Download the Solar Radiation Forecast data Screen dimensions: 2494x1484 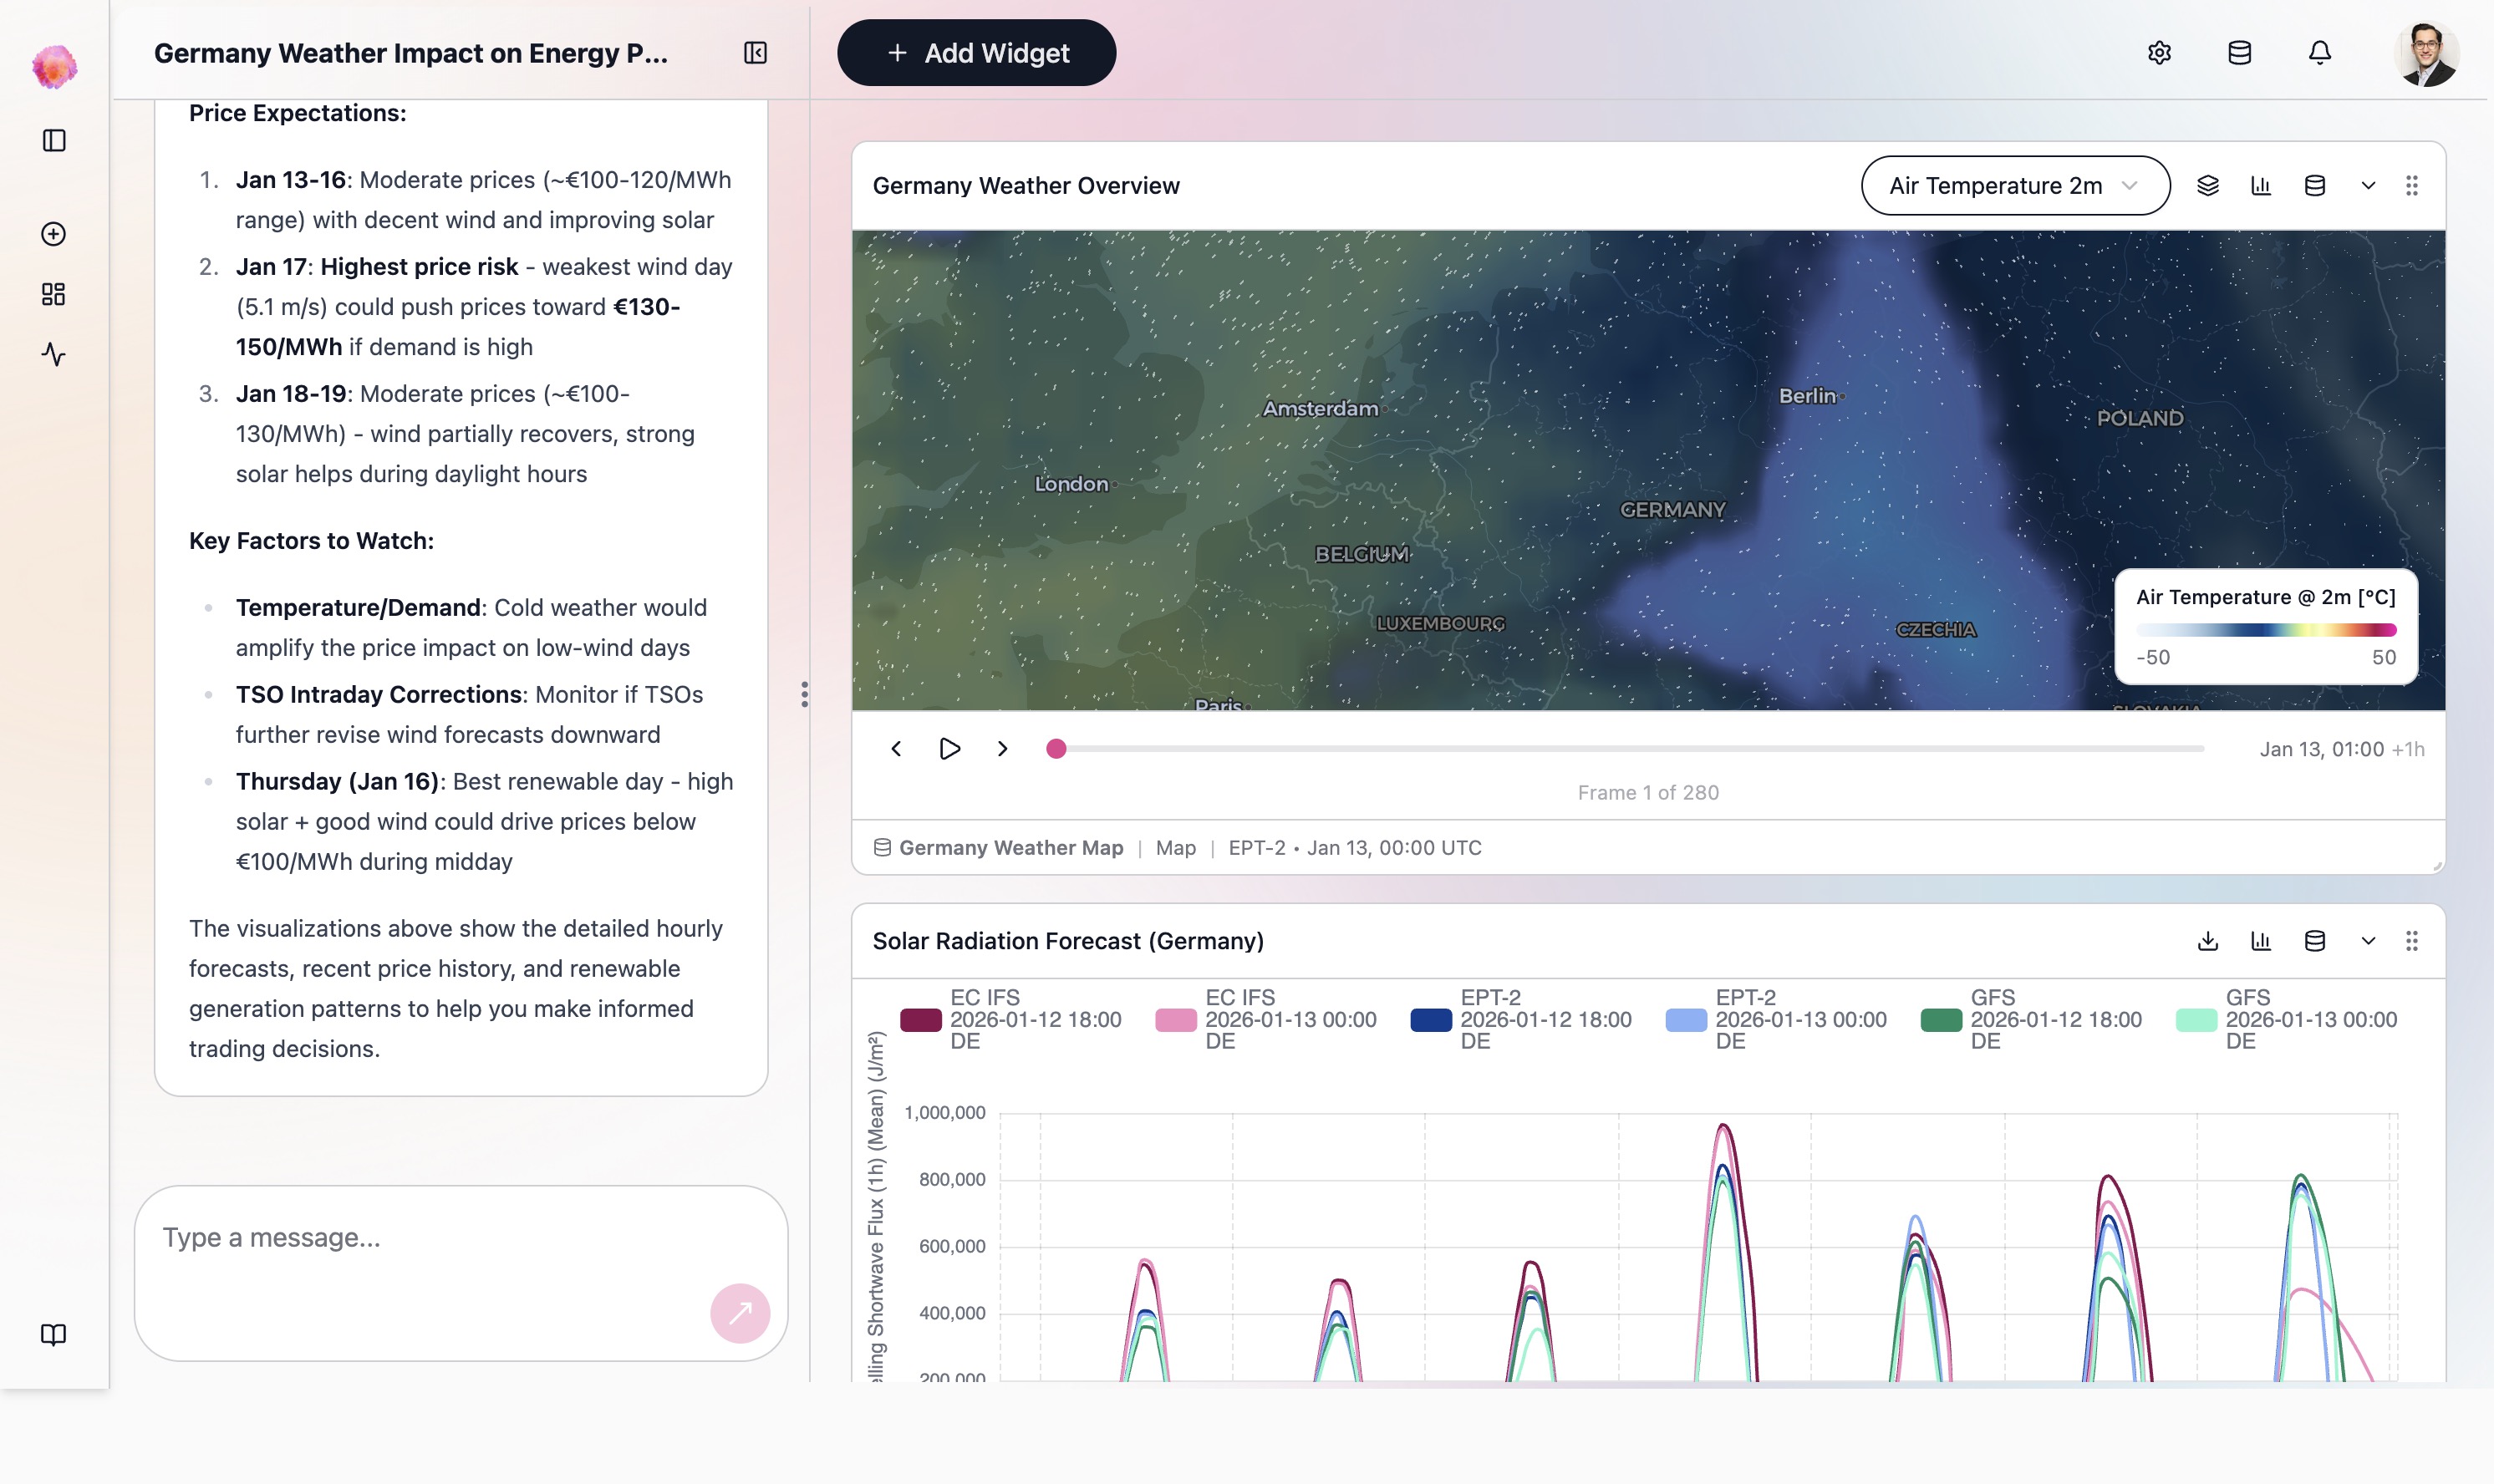pyautogui.click(x=2208, y=941)
